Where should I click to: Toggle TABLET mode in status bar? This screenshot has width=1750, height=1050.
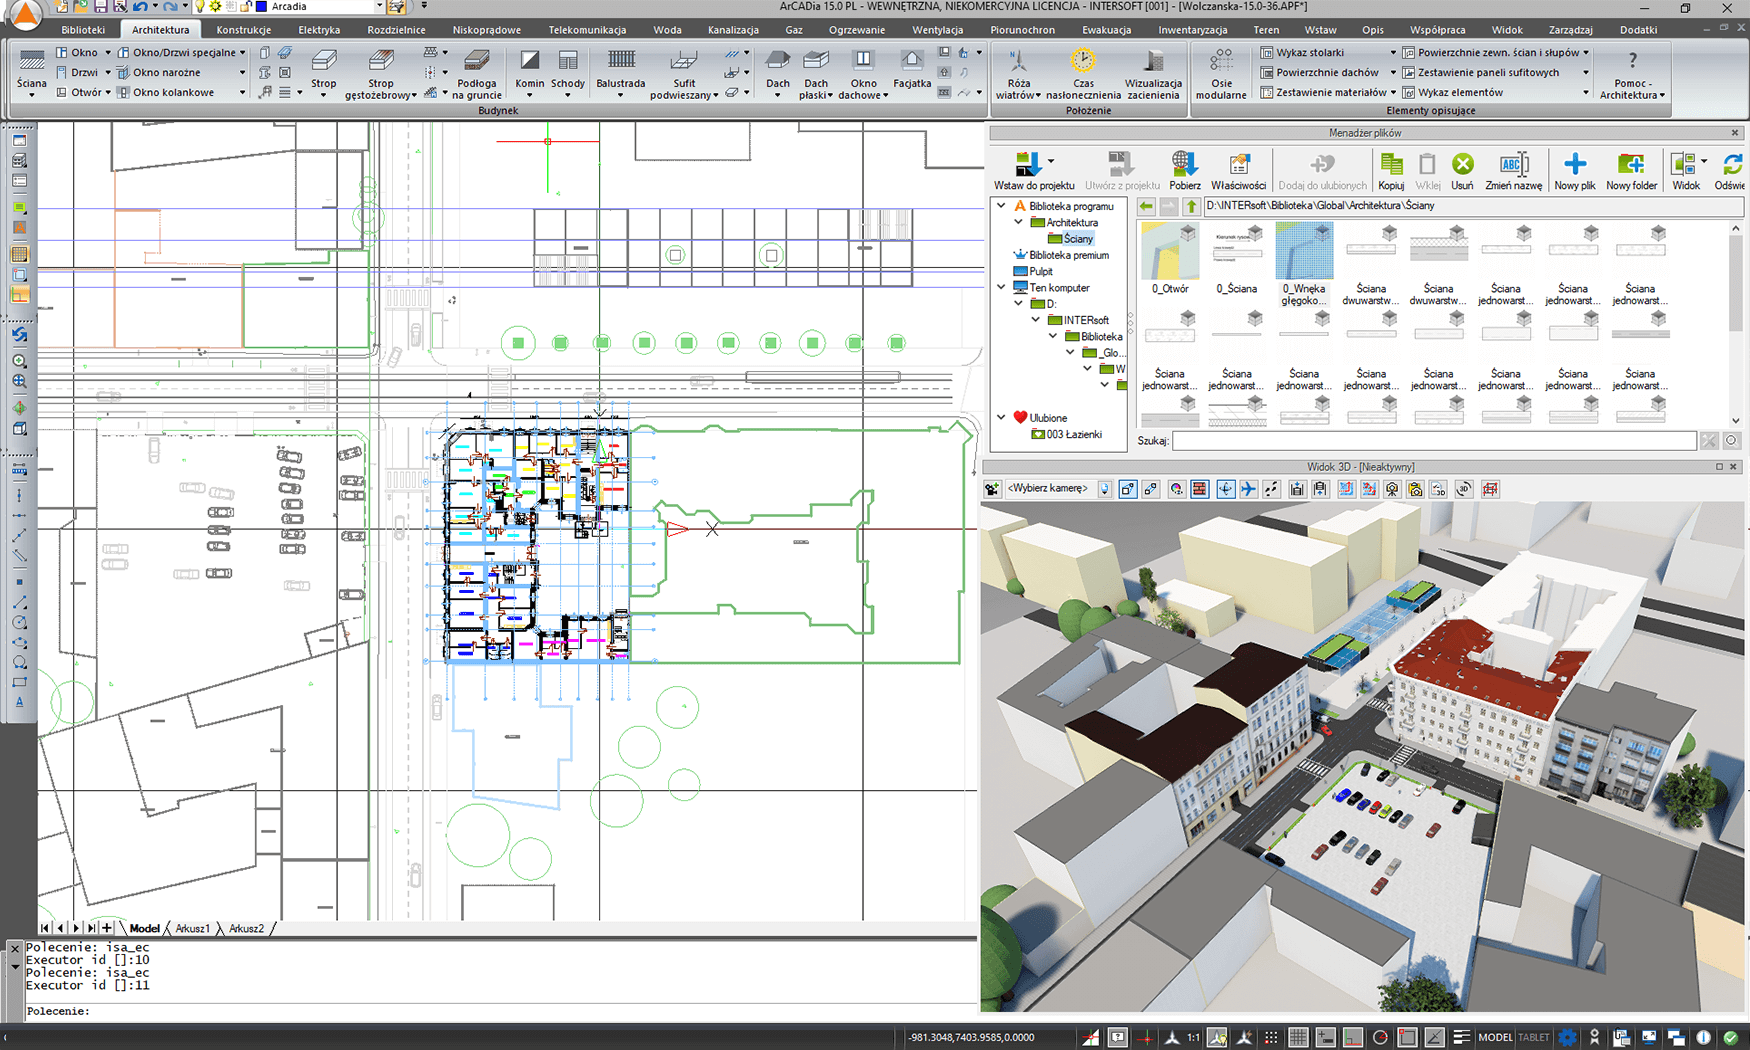tap(1533, 1037)
